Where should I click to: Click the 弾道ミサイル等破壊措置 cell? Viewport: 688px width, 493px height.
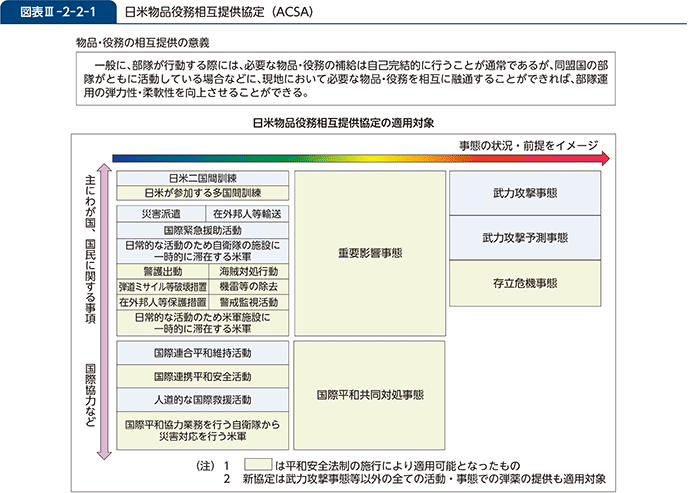[x=160, y=286]
